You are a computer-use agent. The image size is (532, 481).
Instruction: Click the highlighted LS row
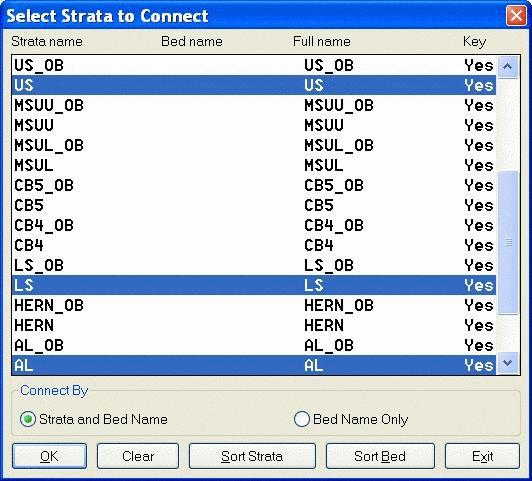click(254, 285)
